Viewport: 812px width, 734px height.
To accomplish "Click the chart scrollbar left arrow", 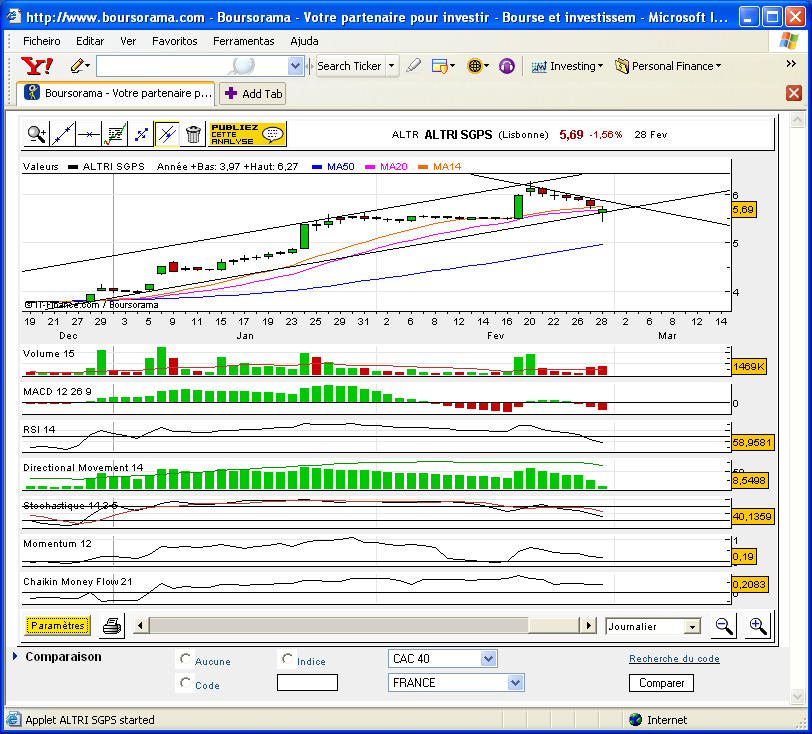I will pos(140,625).
